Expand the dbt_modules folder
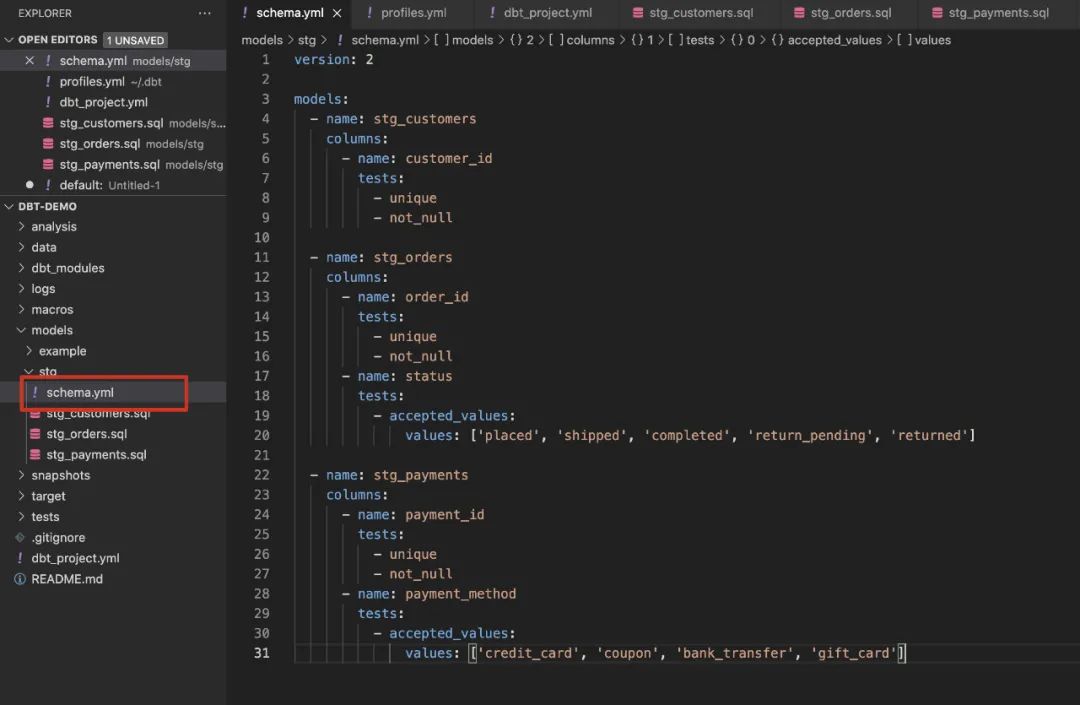The height and width of the screenshot is (705, 1080). (21, 268)
